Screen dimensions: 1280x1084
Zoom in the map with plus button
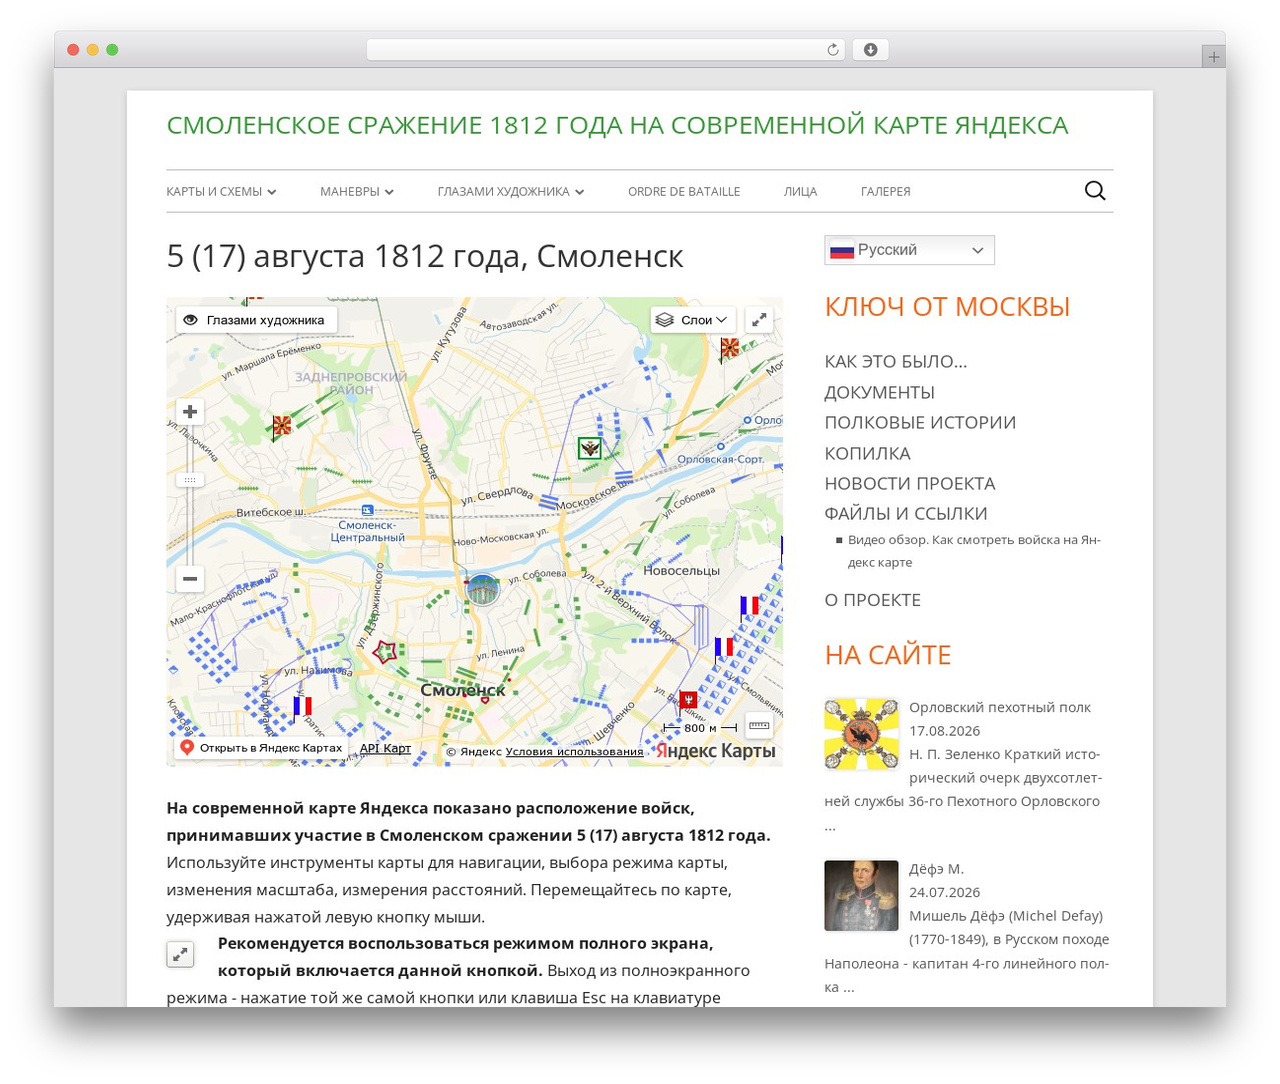pyautogui.click(x=190, y=412)
